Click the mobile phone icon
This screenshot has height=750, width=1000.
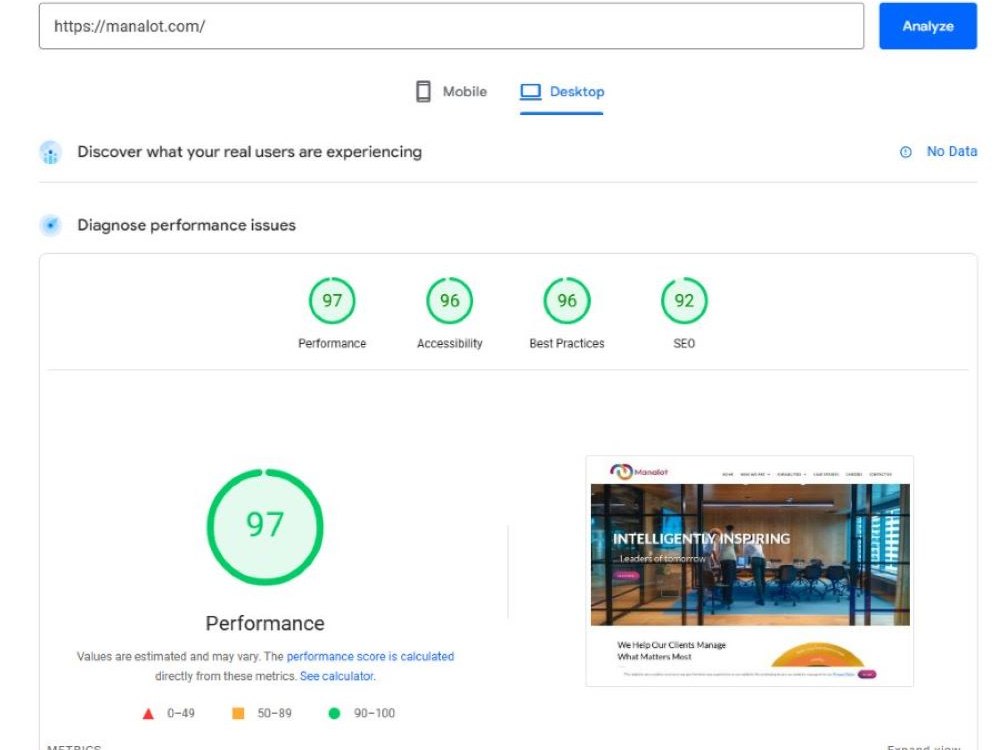(423, 92)
